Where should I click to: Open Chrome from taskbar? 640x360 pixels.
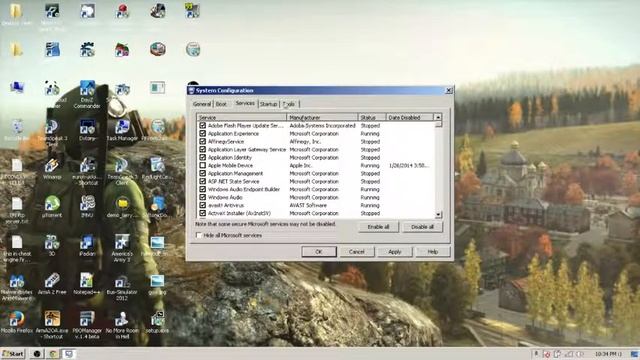[x=53, y=354]
